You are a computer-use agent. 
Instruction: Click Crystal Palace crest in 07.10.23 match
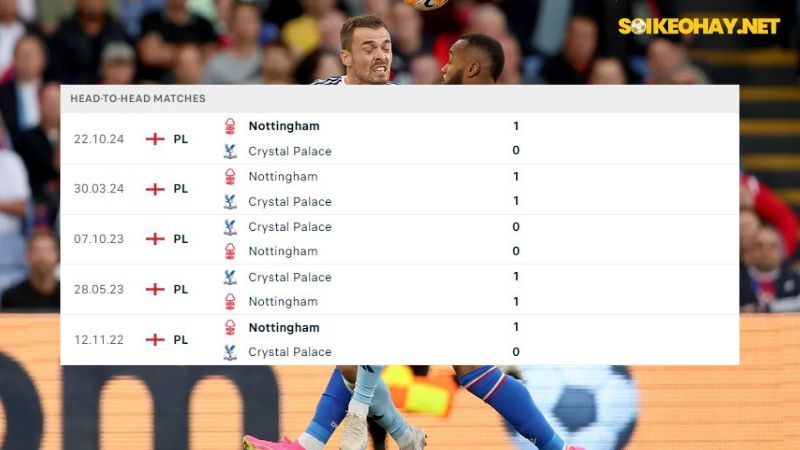[x=230, y=227]
